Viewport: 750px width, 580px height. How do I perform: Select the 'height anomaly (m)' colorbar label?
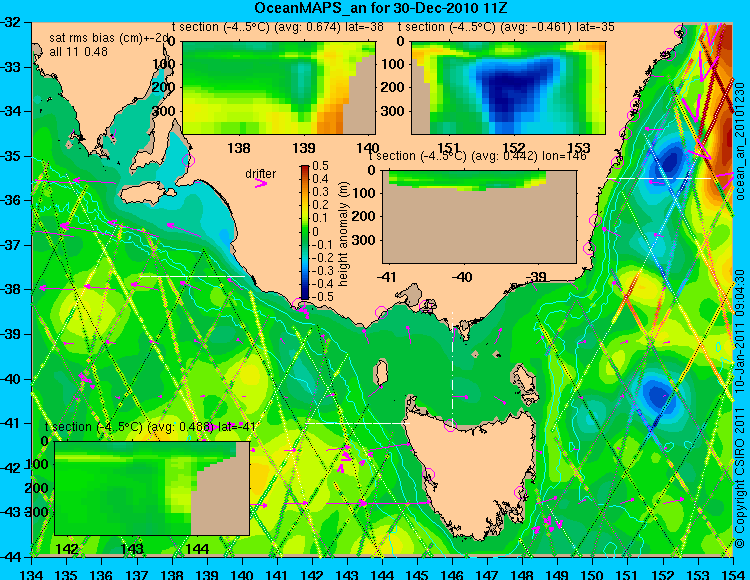(343, 234)
